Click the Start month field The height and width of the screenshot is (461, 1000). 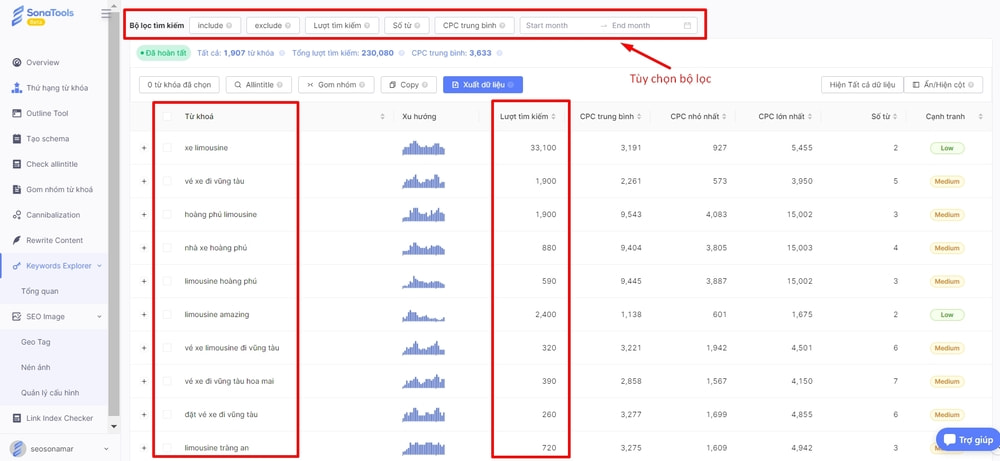[559, 26]
